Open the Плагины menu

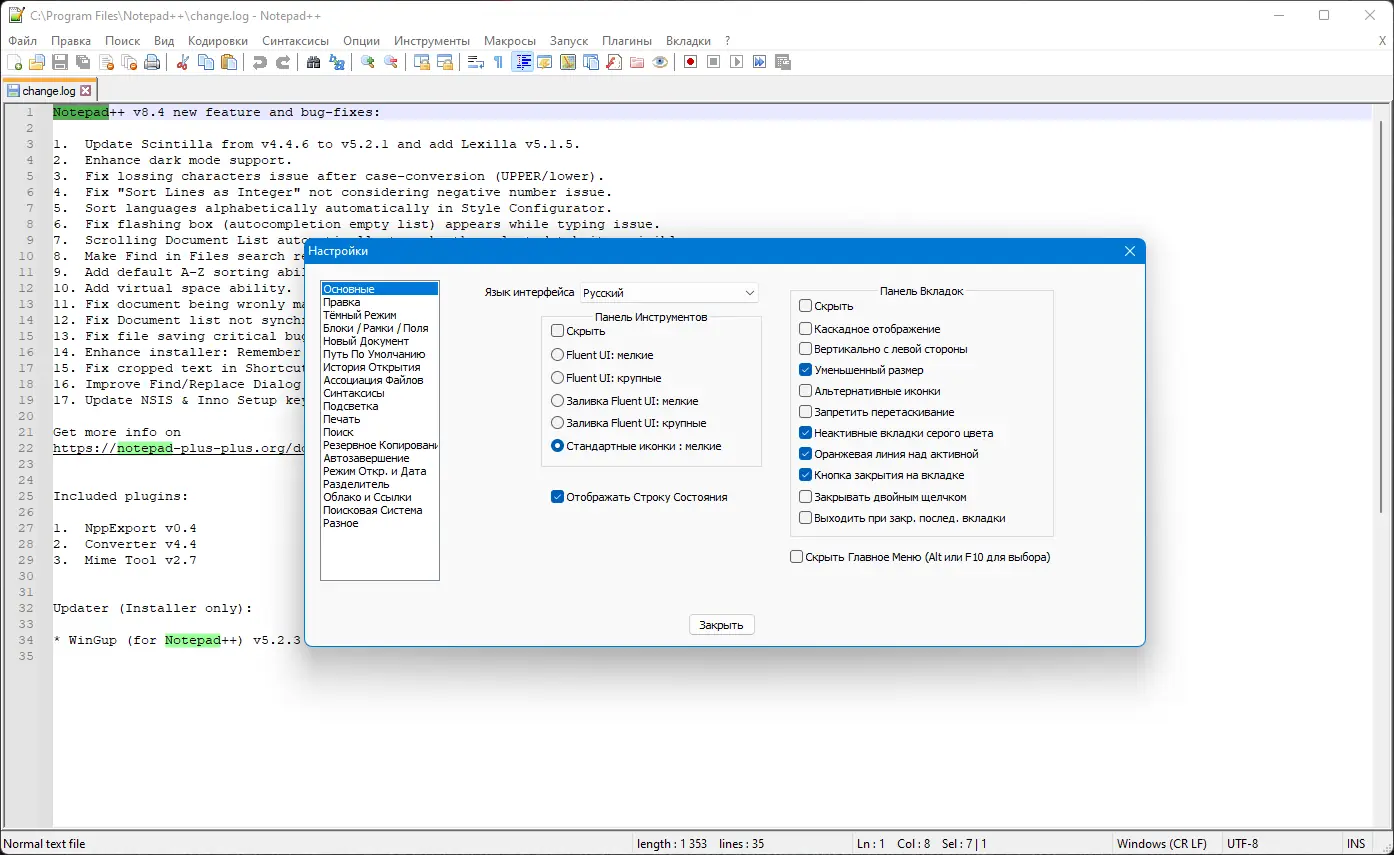626,41
